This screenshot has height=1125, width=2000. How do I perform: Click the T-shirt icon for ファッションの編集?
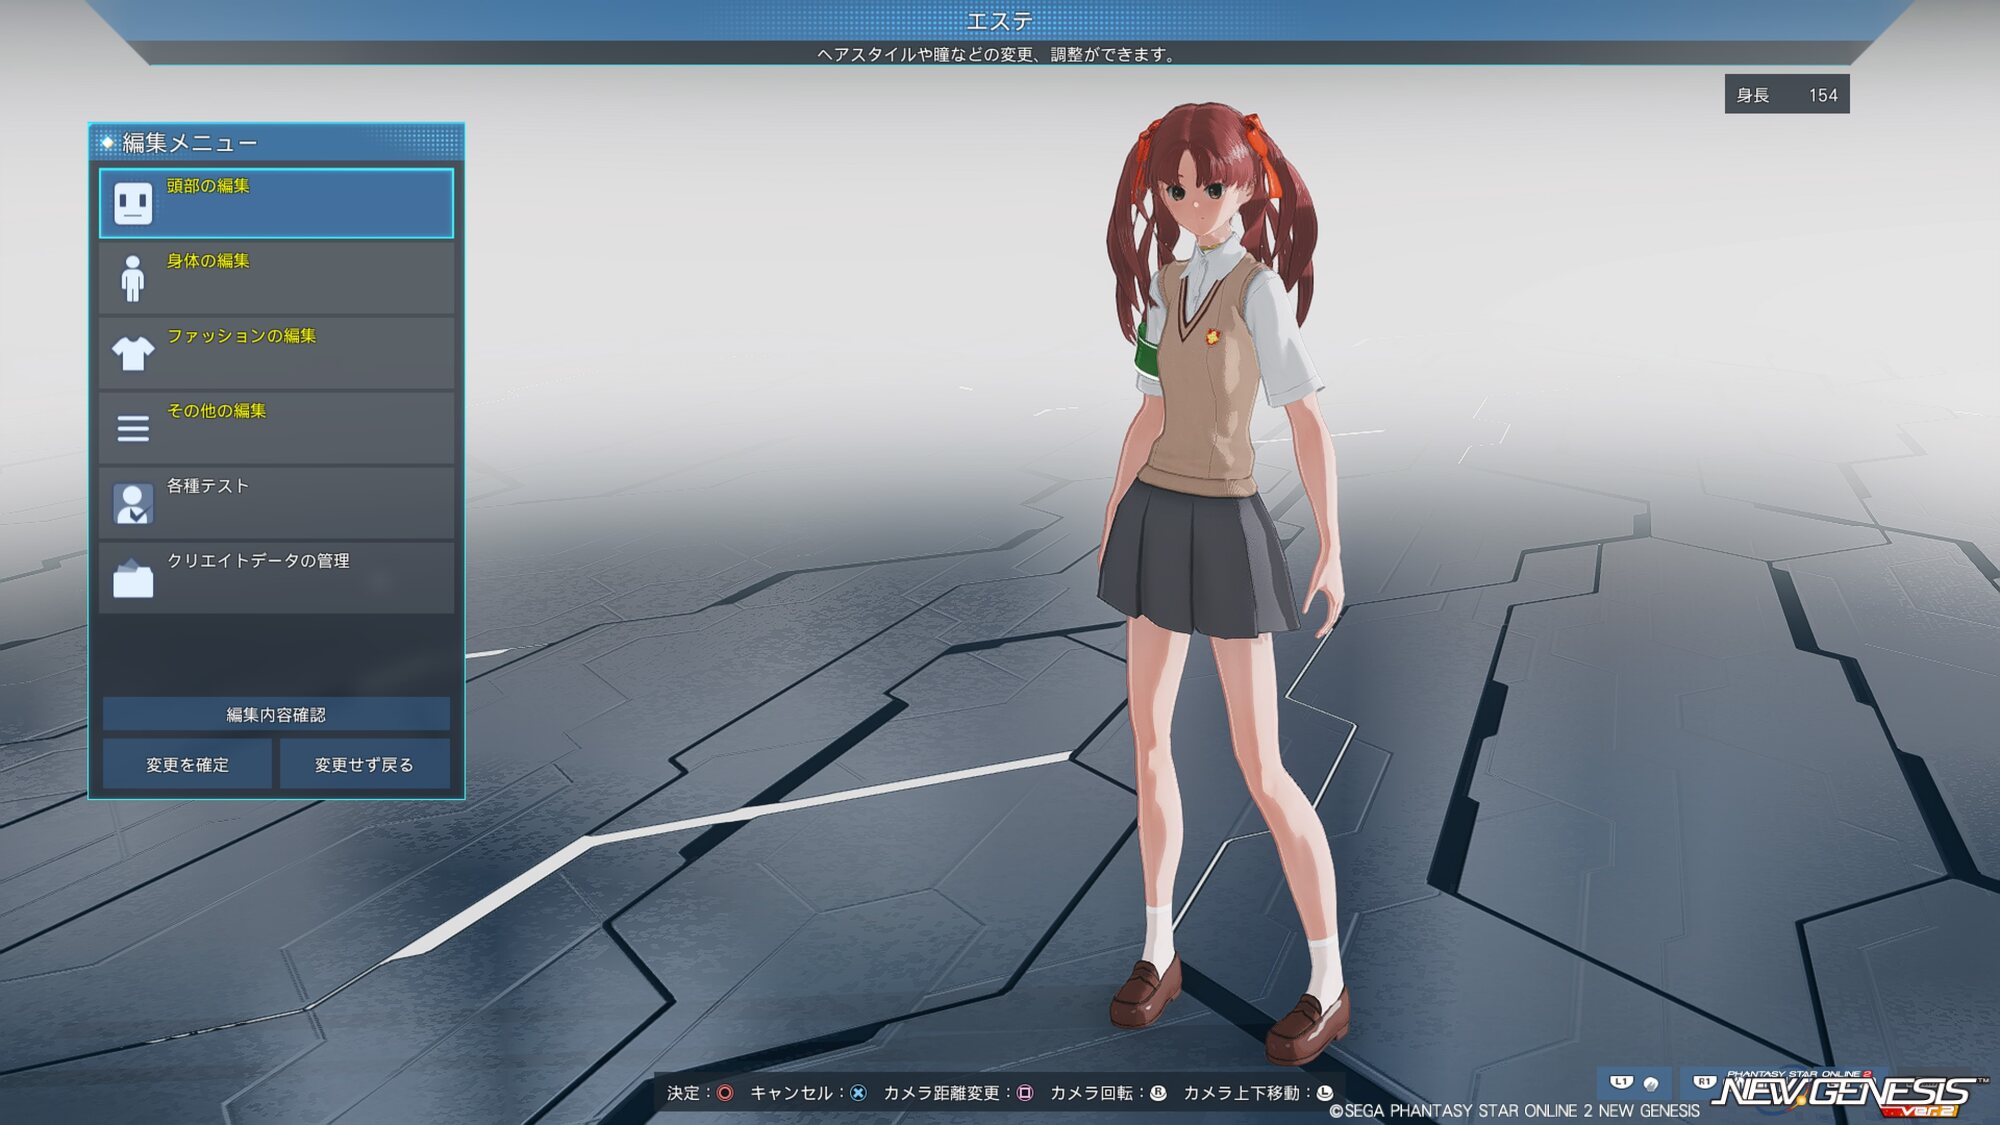click(x=132, y=353)
